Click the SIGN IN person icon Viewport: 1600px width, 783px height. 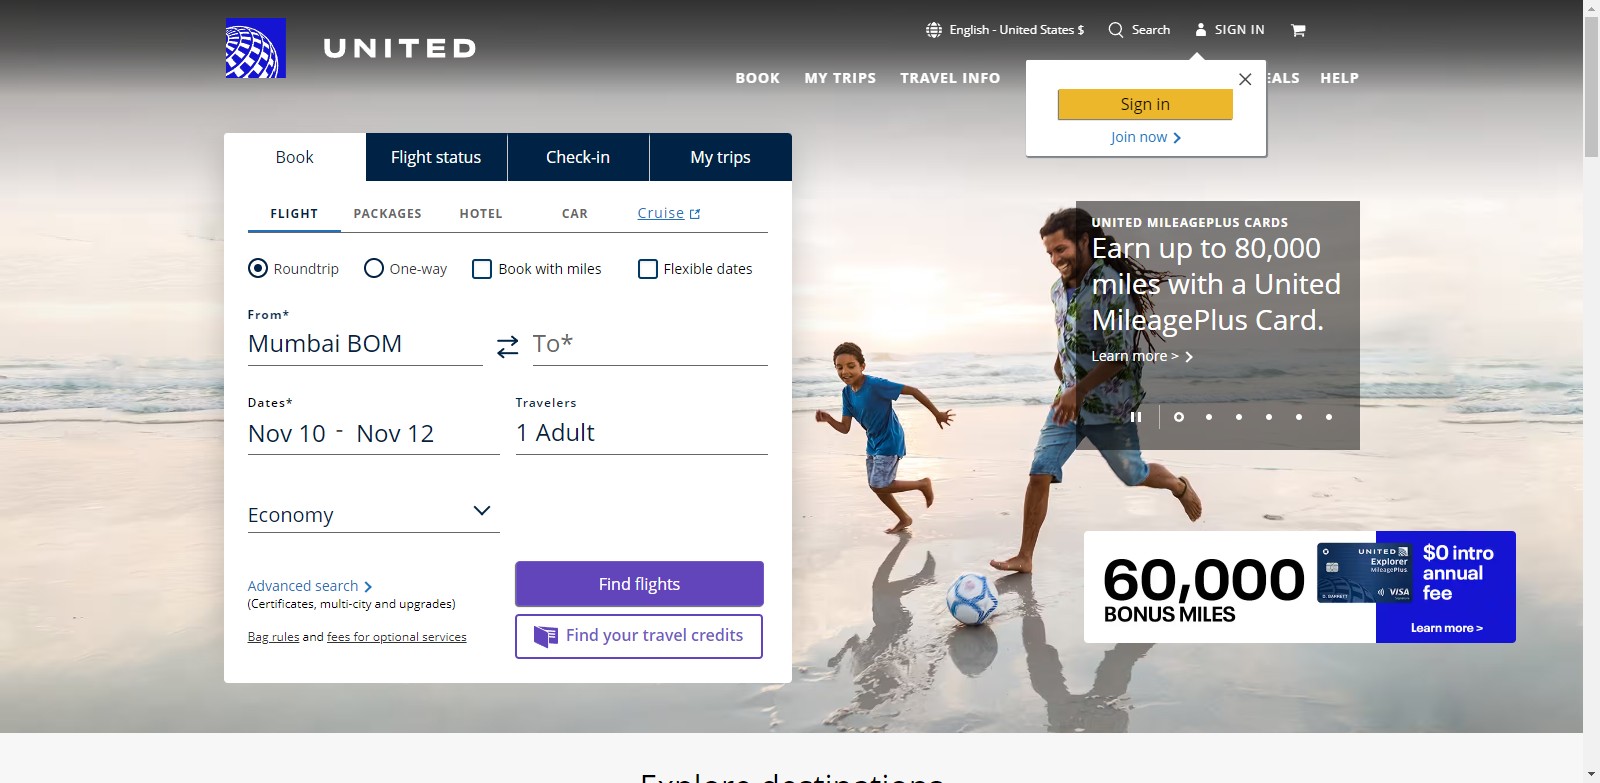tap(1201, 30)
